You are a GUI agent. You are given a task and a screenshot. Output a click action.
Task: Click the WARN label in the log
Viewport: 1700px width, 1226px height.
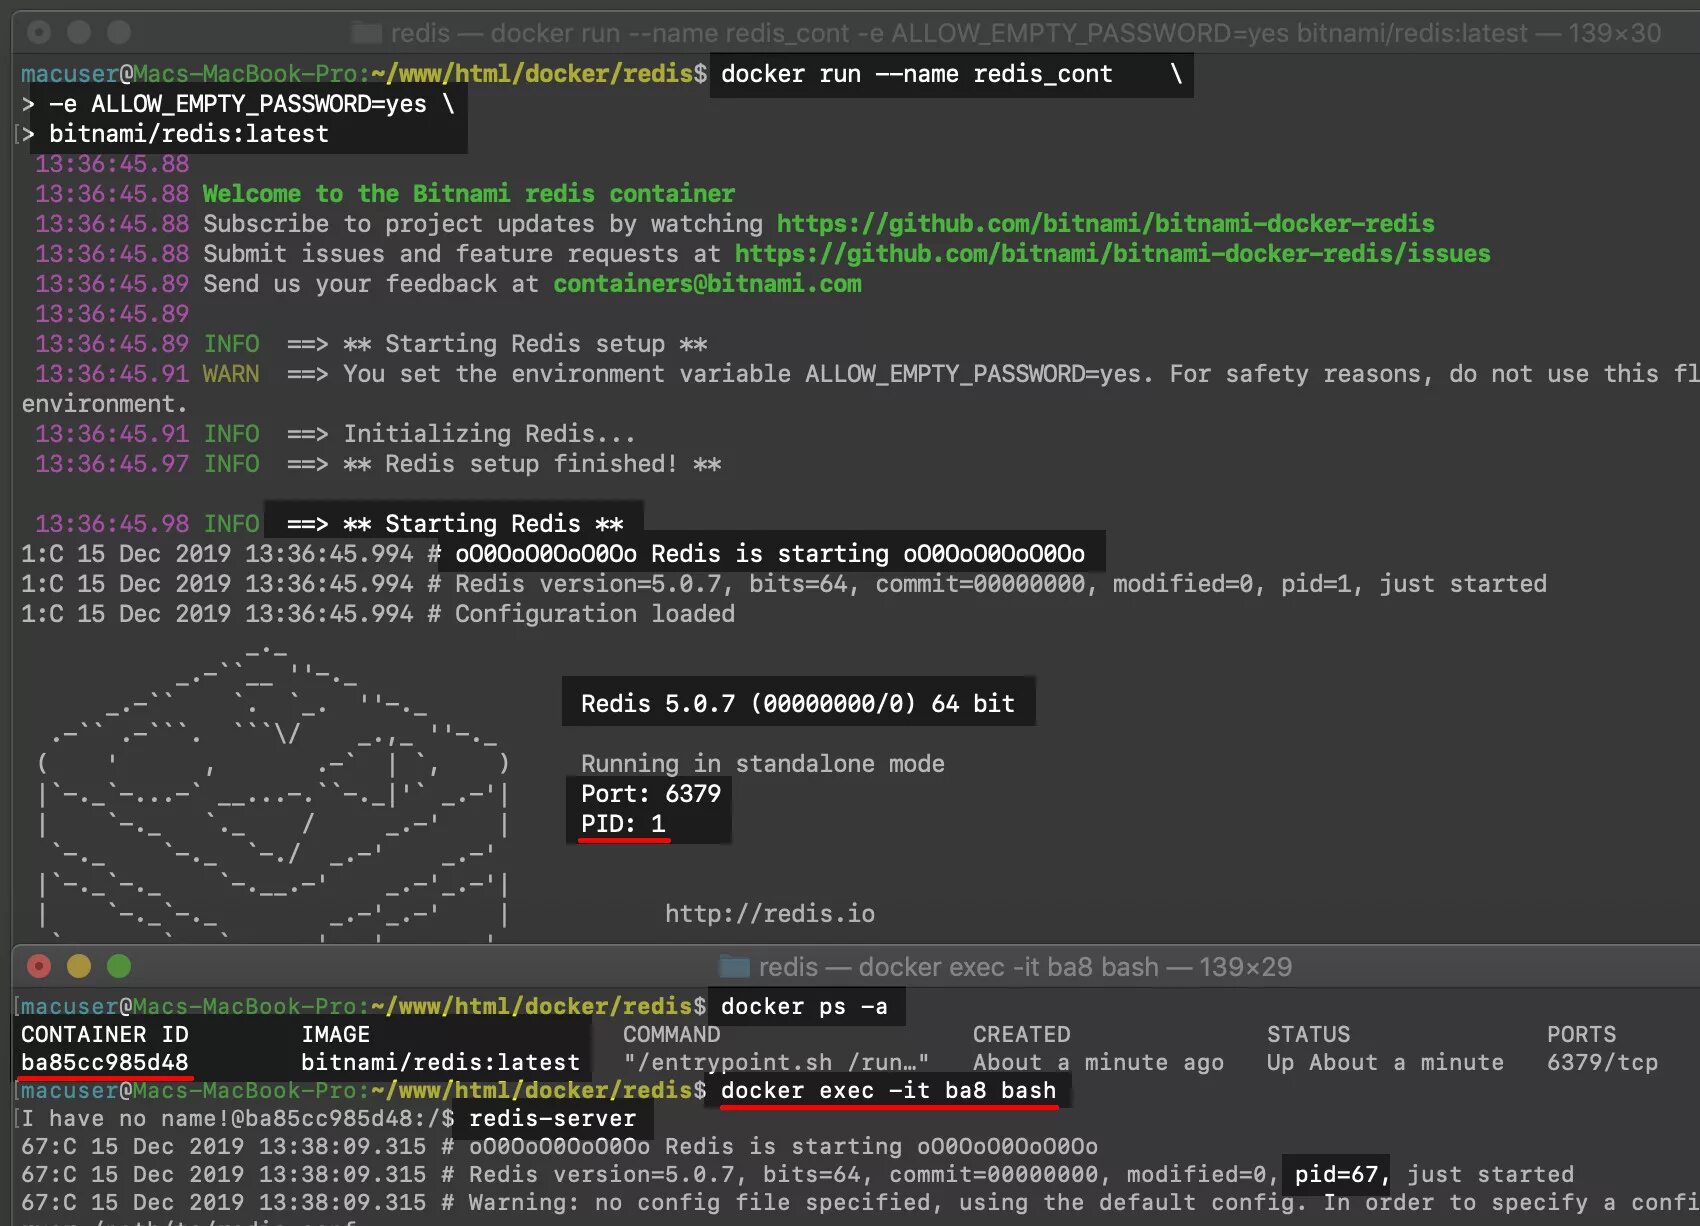[x=231, y=374]
